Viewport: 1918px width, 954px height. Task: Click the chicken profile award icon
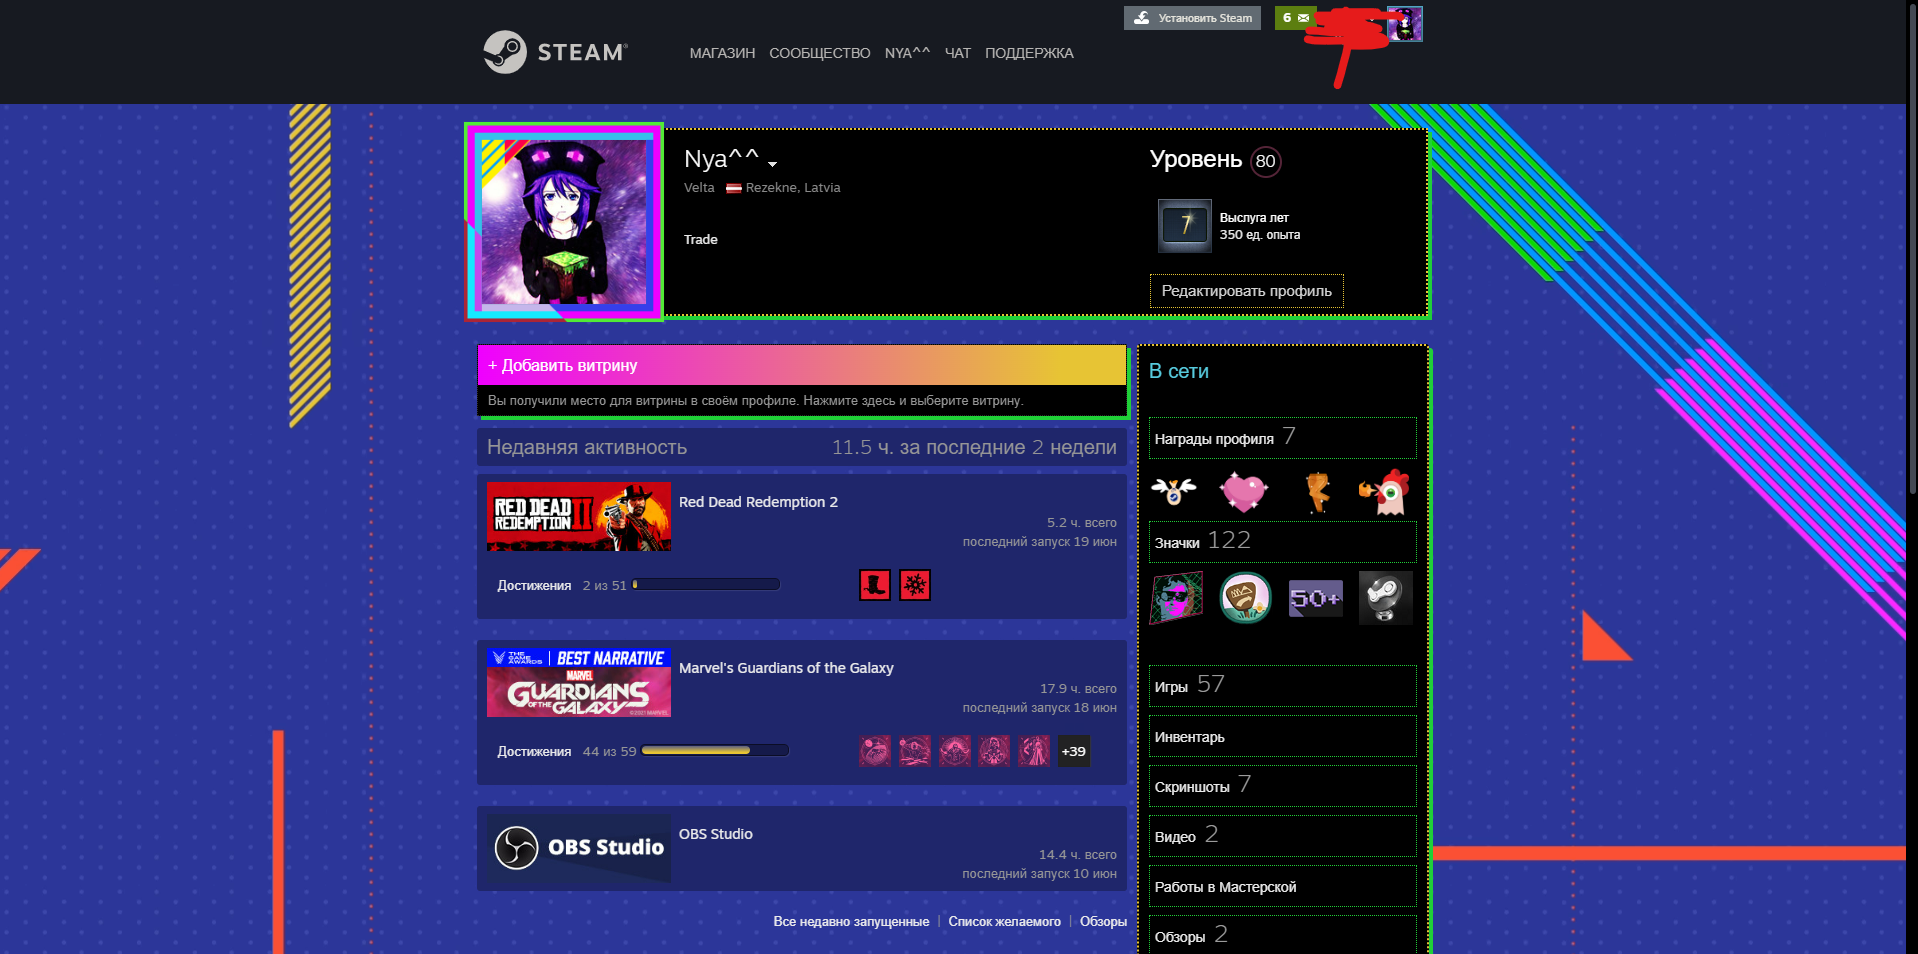point(1385,491)
